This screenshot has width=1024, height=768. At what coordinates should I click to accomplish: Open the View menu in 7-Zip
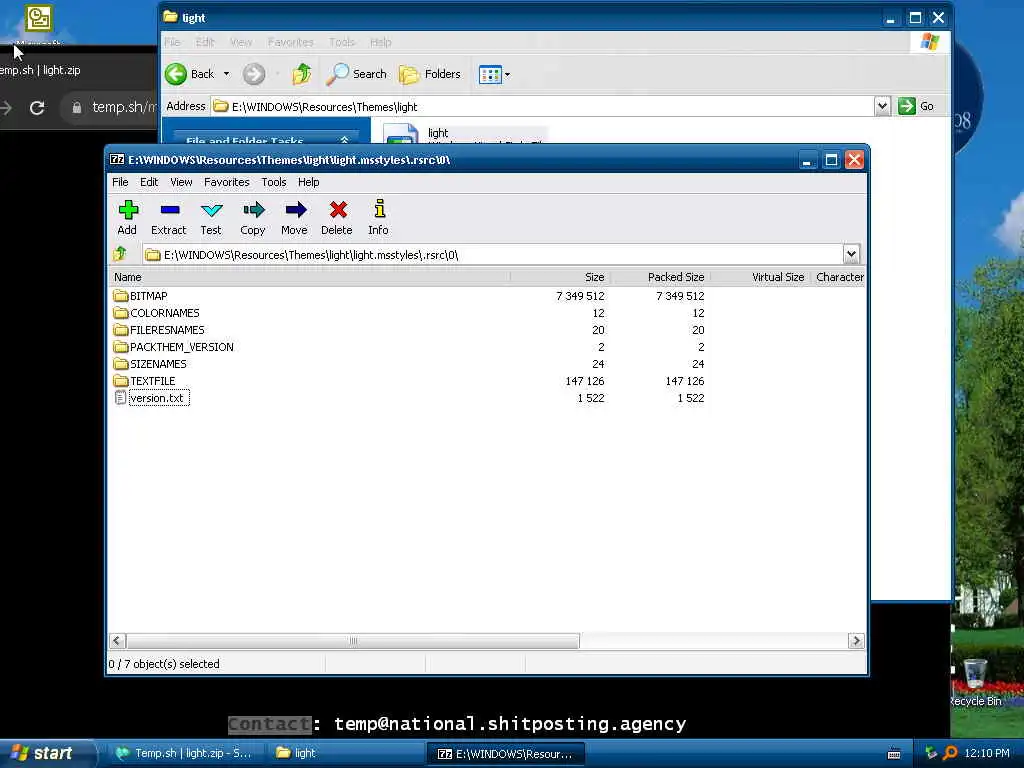pyautogui.click(x=181, y=182)
